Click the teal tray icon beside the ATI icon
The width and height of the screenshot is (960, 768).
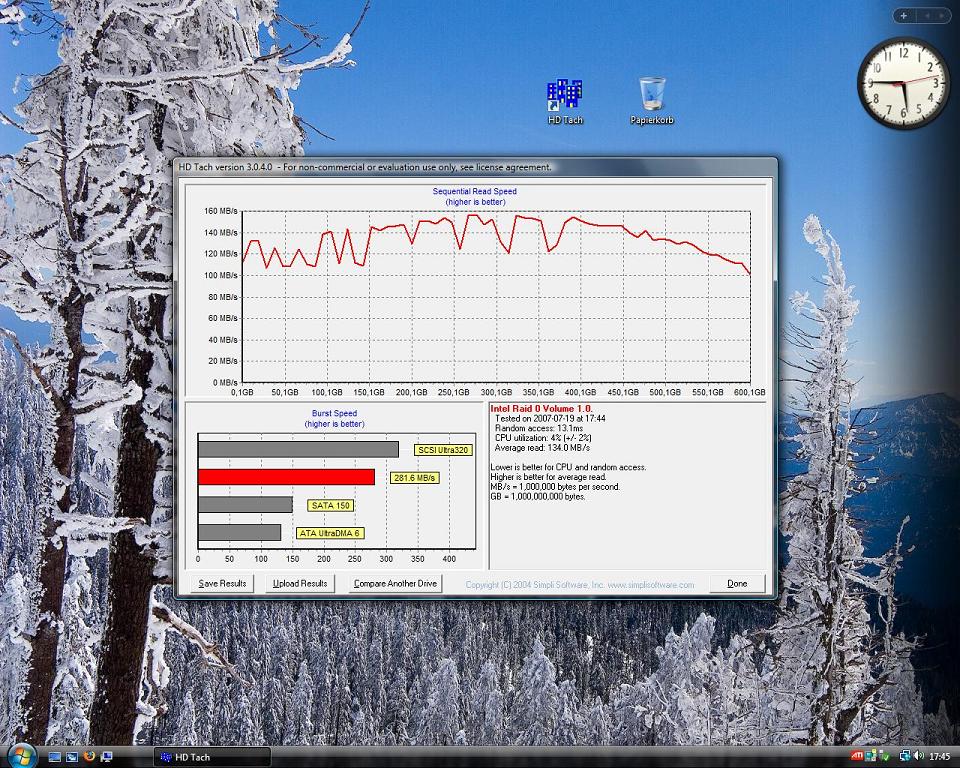(x=871, y=756)
